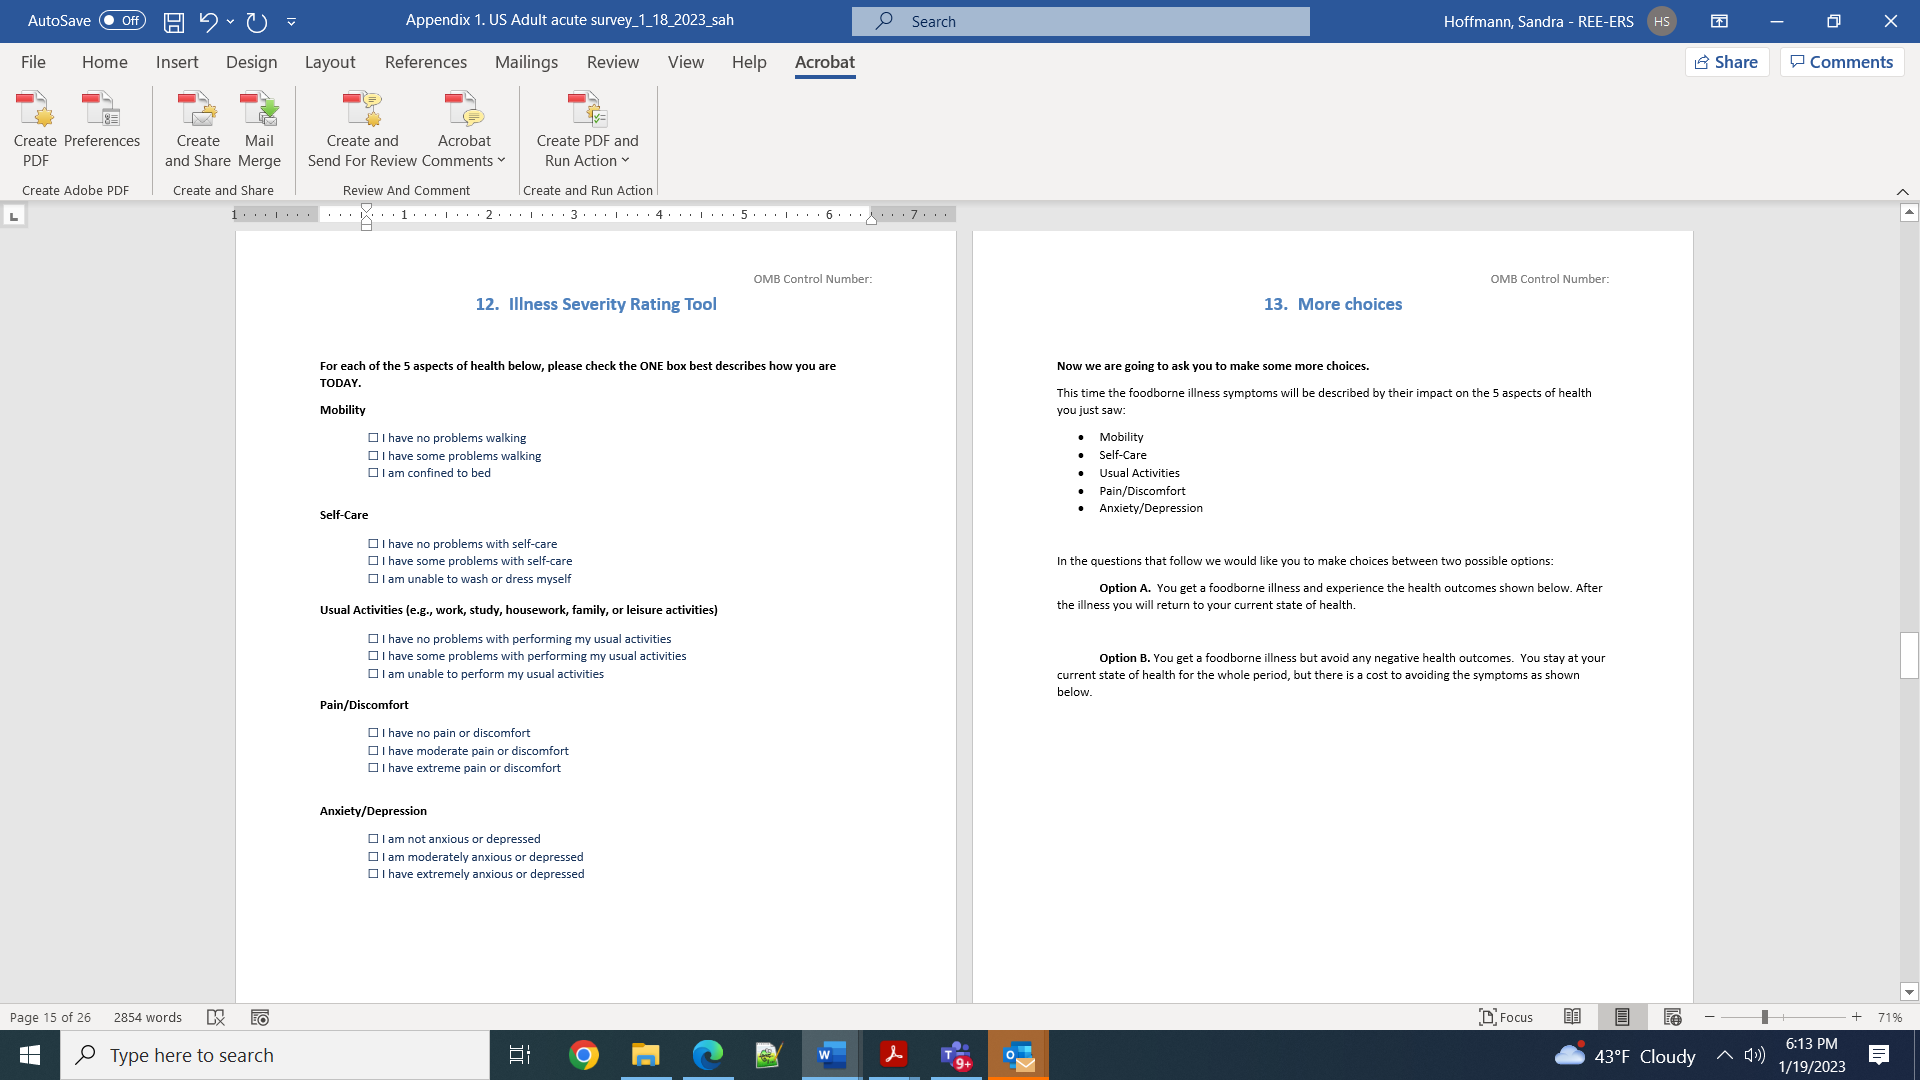Open the References tab

click(425, 62)
